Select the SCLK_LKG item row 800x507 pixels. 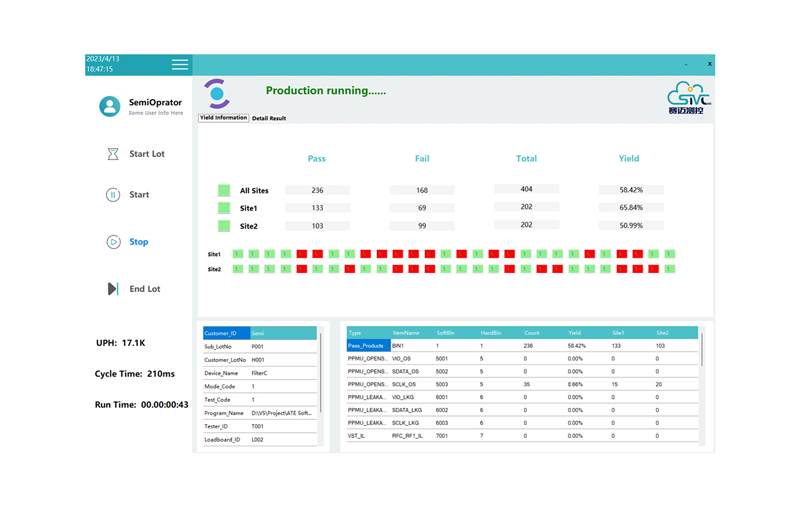tap(522, 423)
